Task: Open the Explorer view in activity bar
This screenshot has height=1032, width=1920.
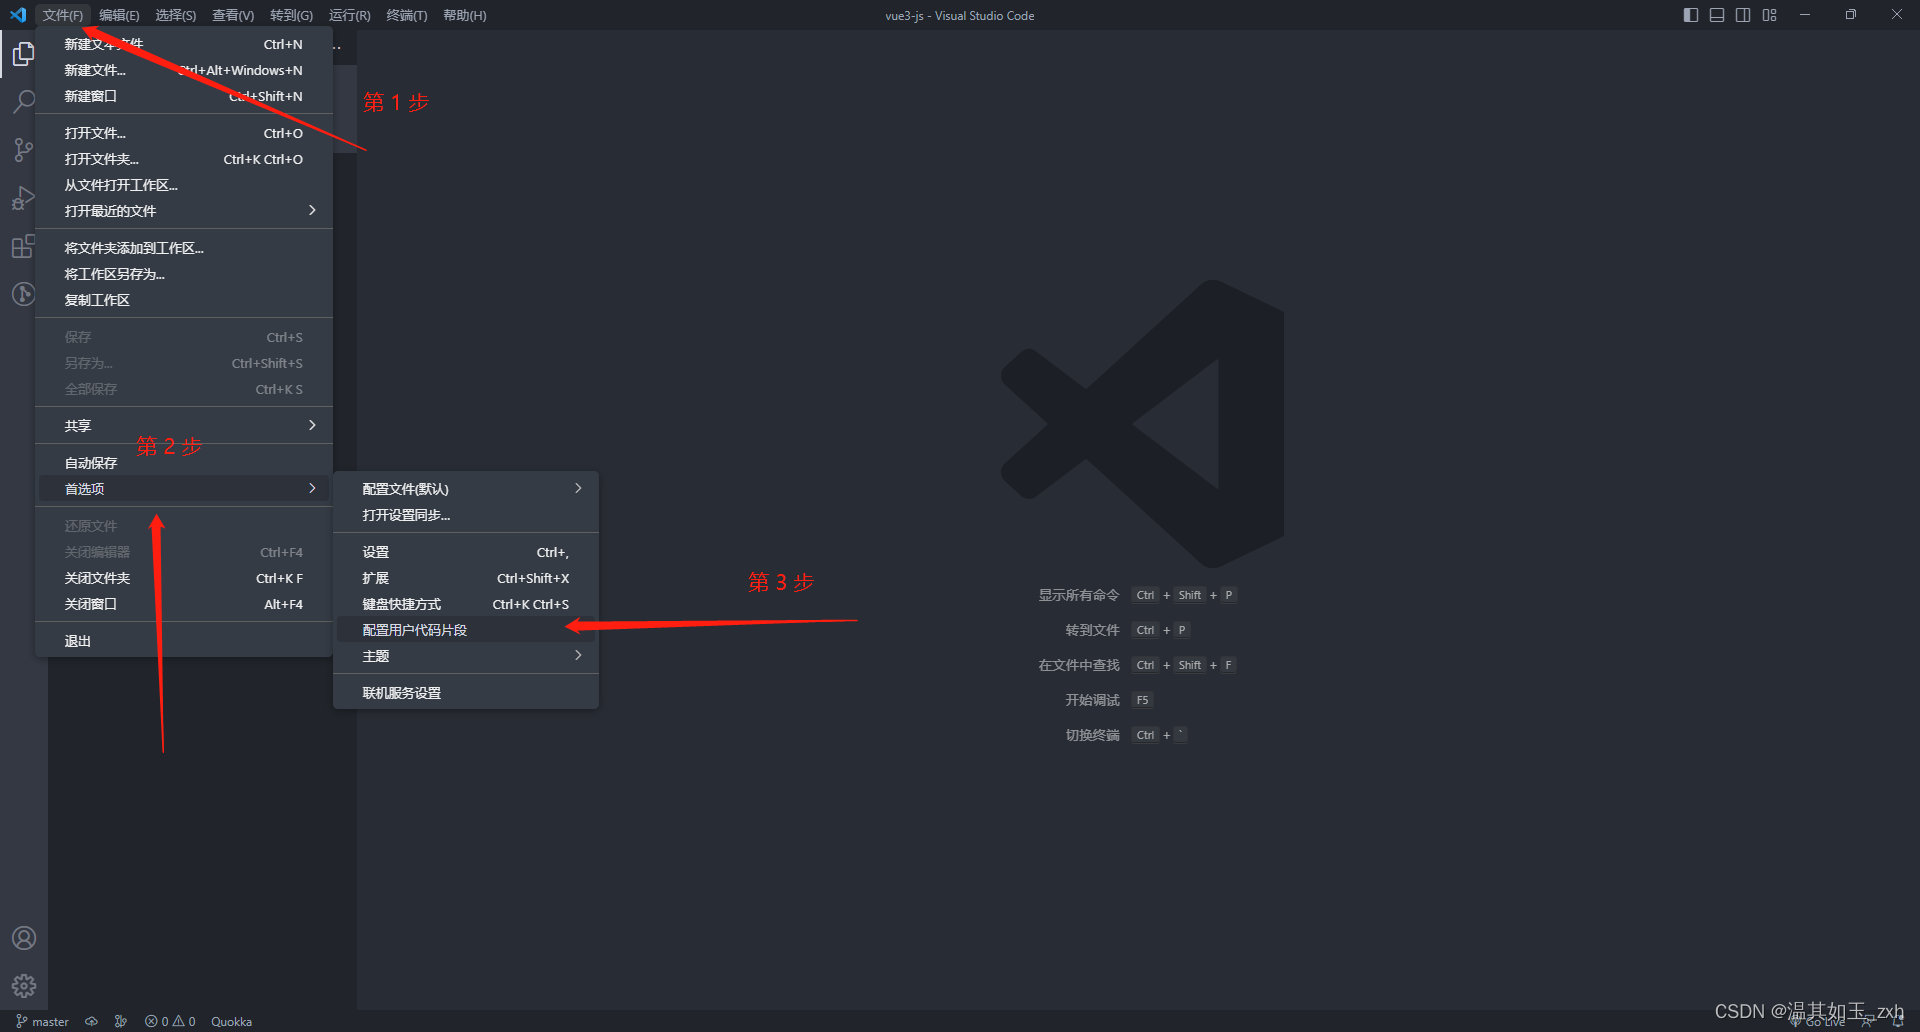Action: (24, 54)
